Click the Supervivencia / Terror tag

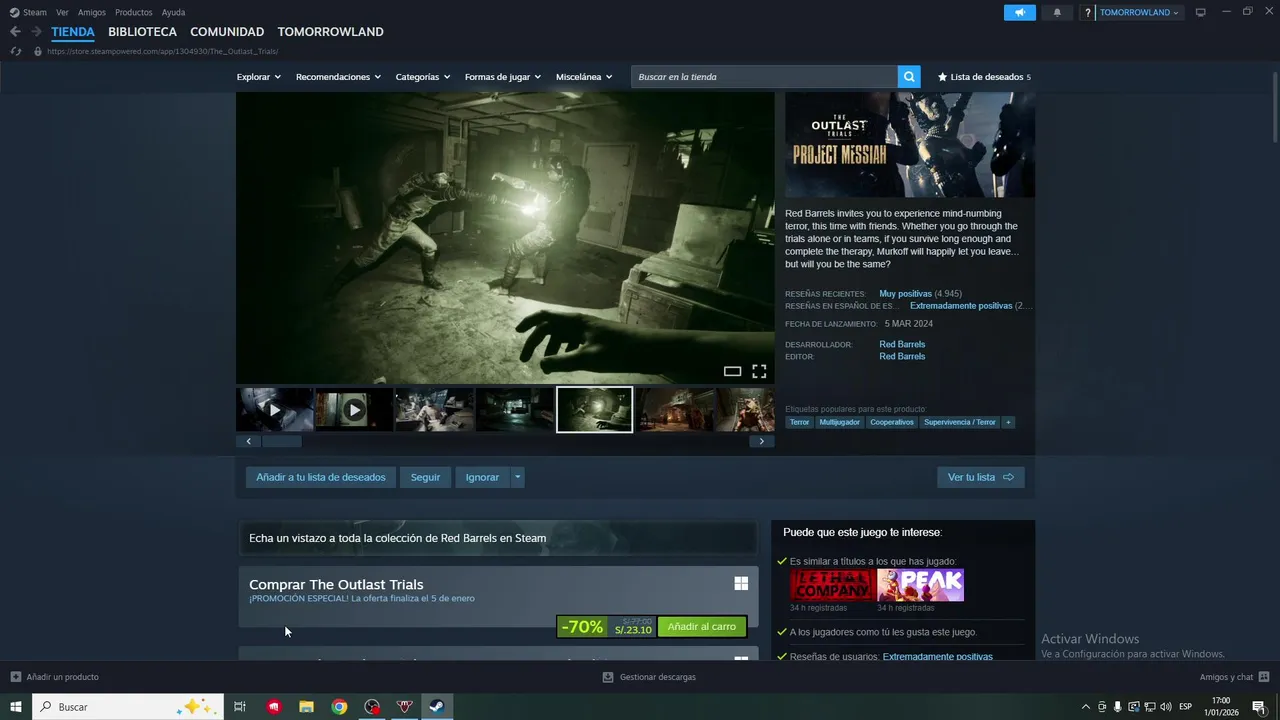coord(960,422)
